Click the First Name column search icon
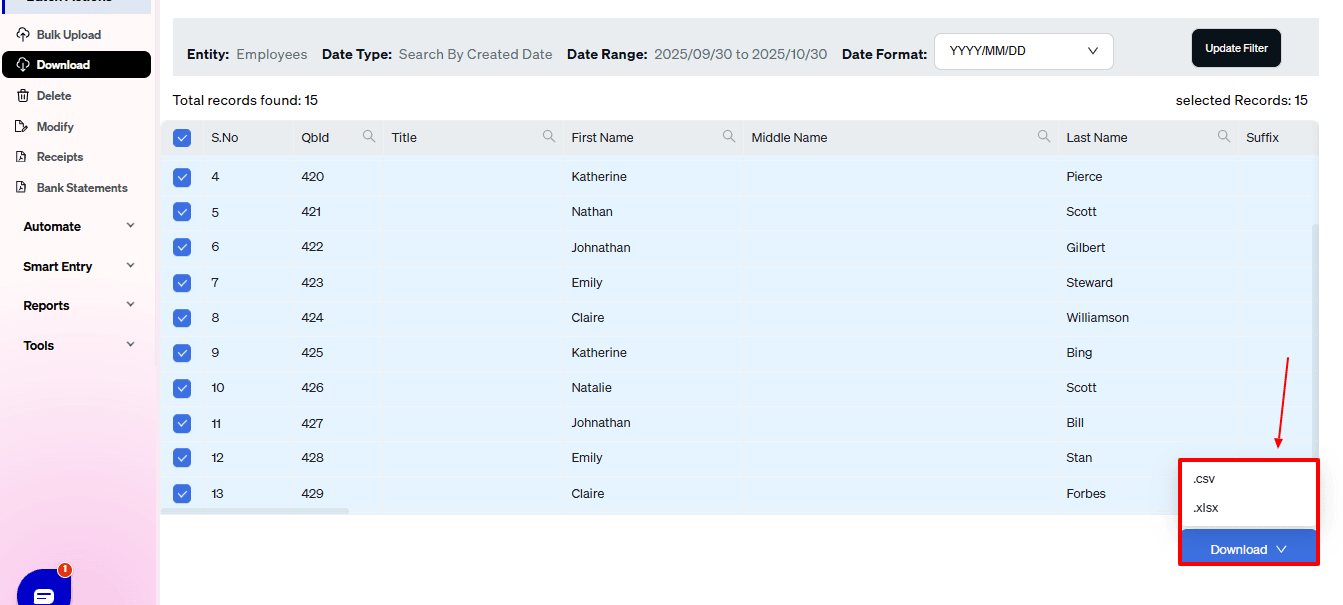1343x605 pixels. tap(729, 137)
